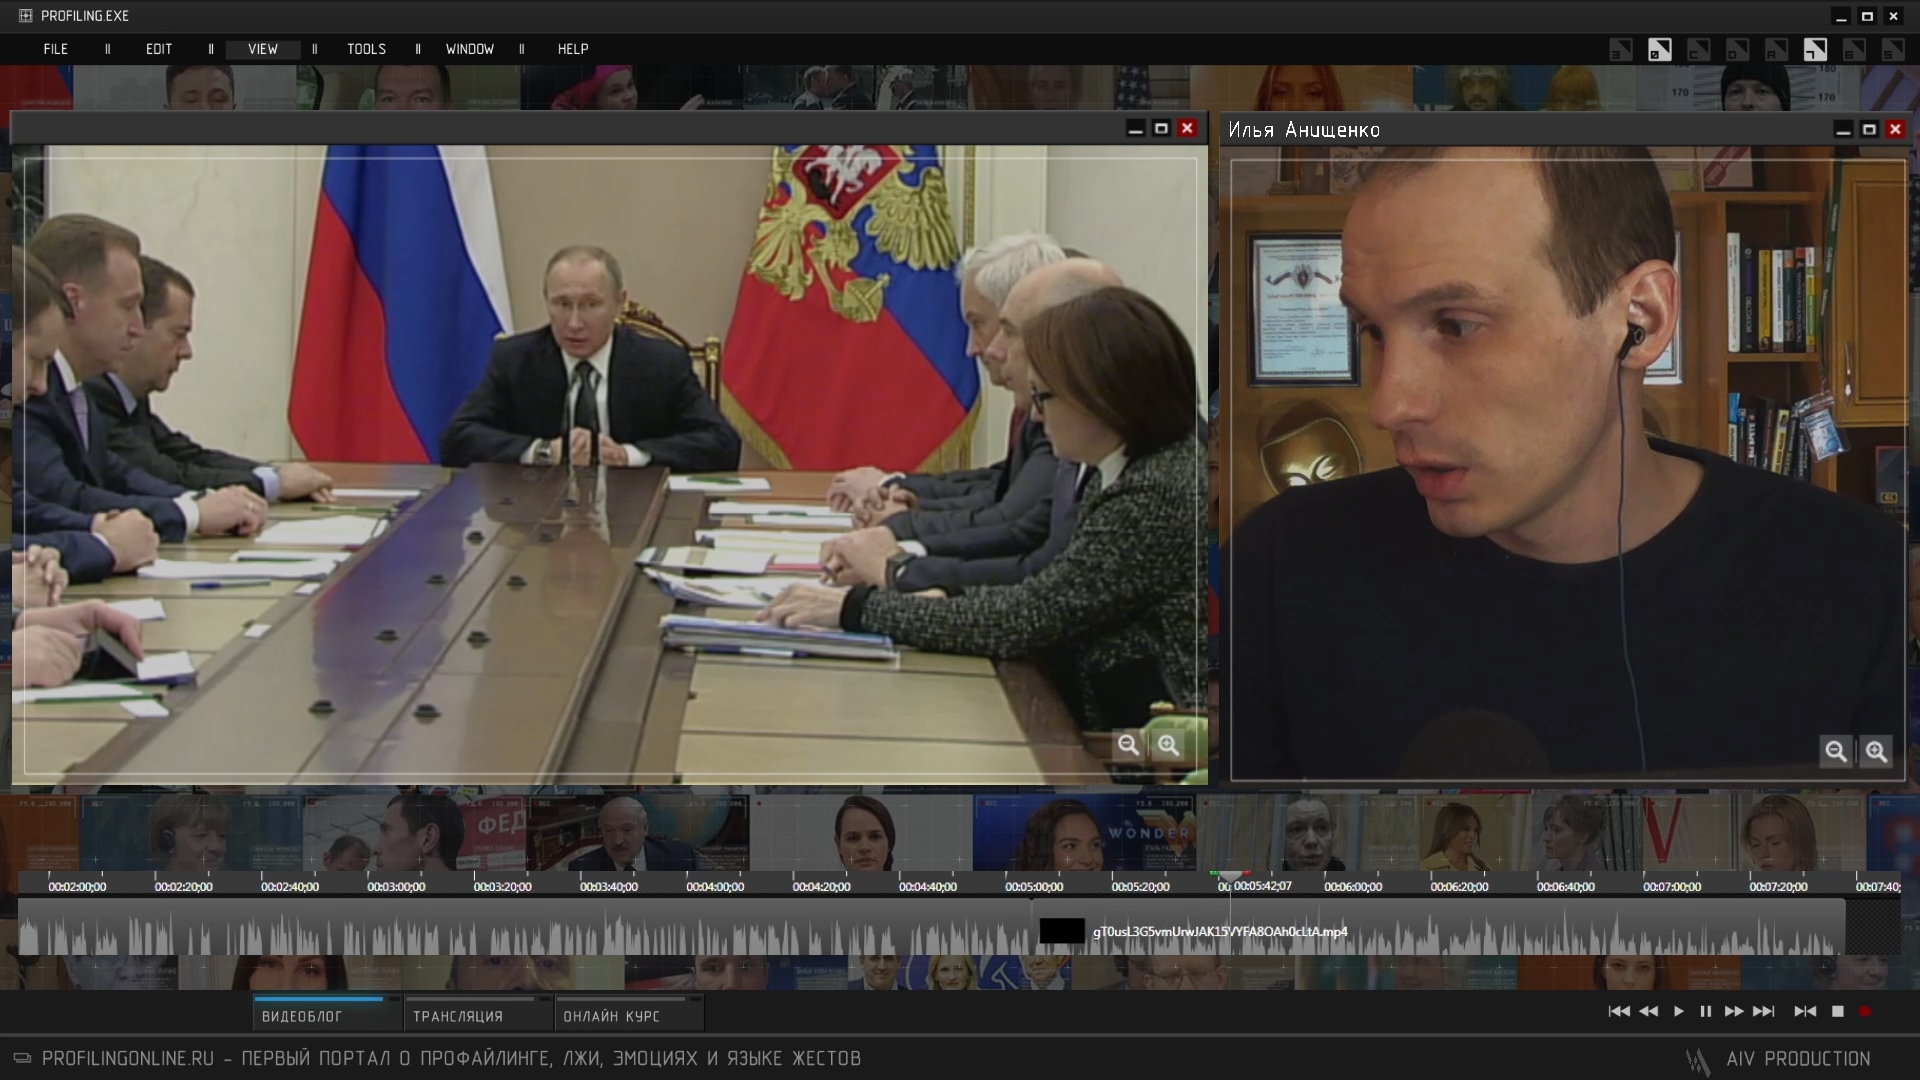
Task: Jump to end of the timeline
Action: coord(1764,1011)
